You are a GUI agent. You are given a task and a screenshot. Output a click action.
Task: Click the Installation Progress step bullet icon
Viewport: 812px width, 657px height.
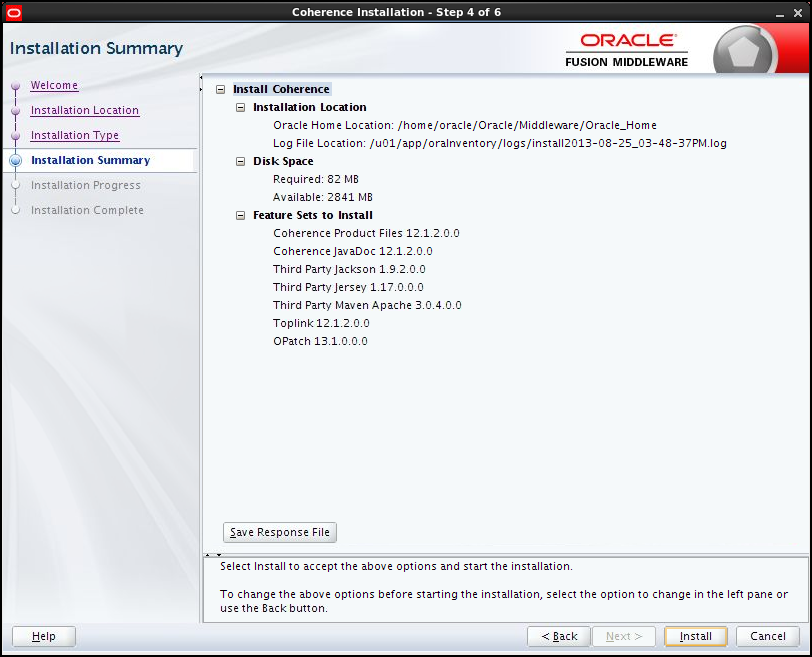pos(16,185)
